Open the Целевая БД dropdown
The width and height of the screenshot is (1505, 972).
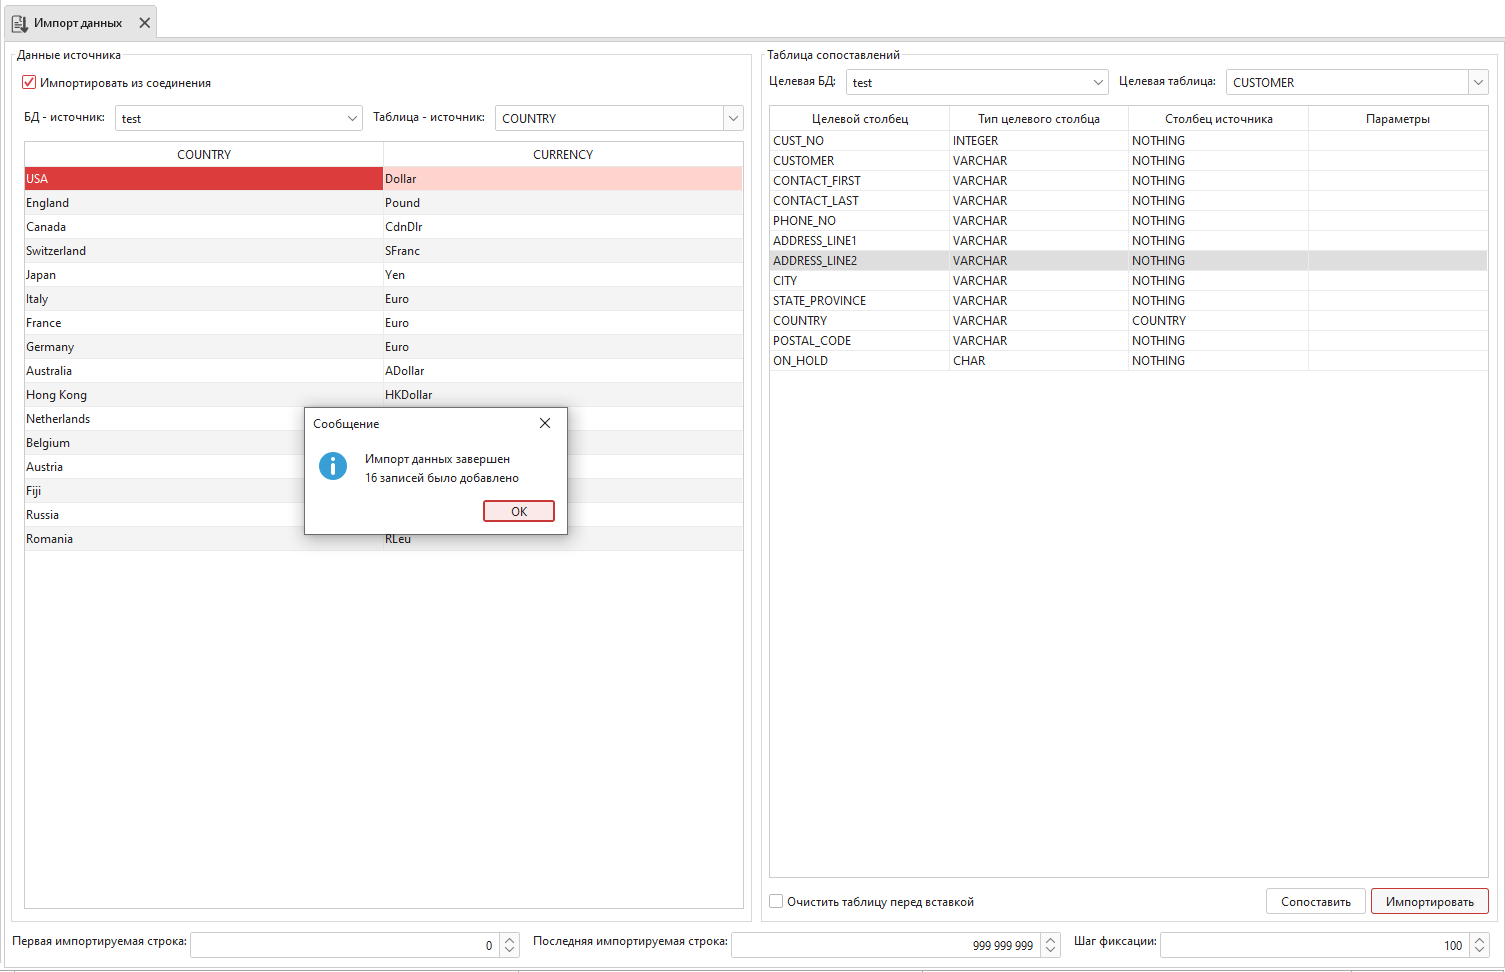click(x=1099, y=81)
